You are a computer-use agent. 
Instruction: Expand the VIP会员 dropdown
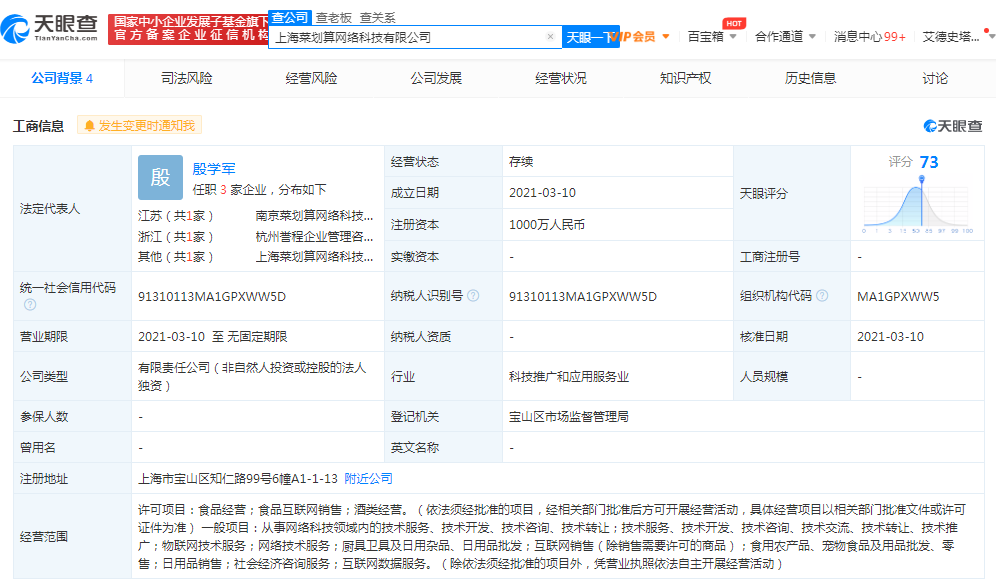pos(666,37)
